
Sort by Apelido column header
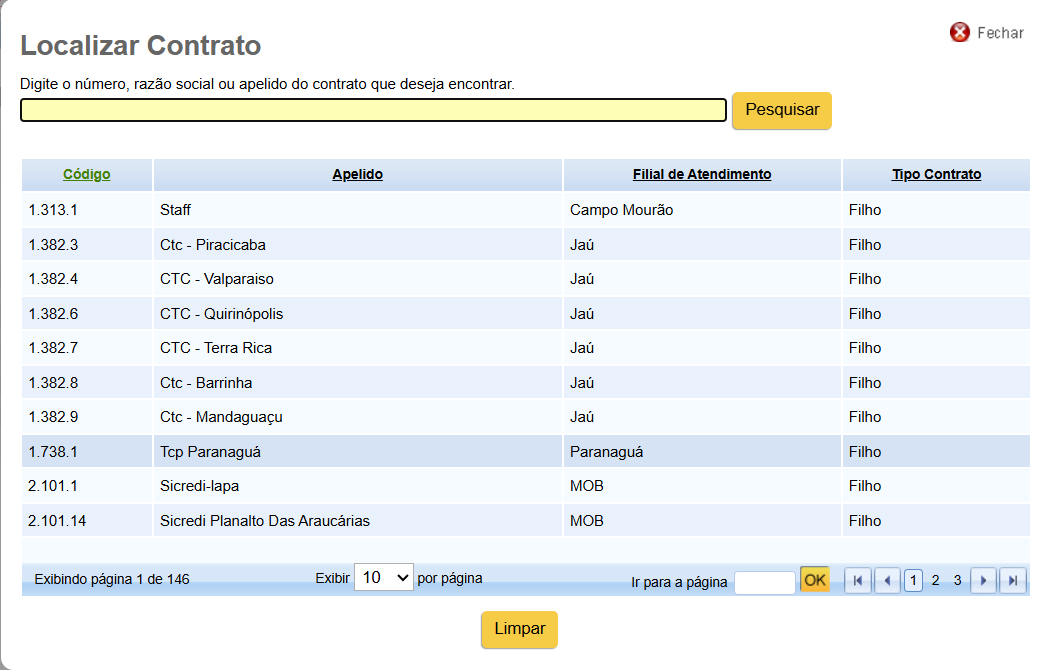(x=357, y=174)
